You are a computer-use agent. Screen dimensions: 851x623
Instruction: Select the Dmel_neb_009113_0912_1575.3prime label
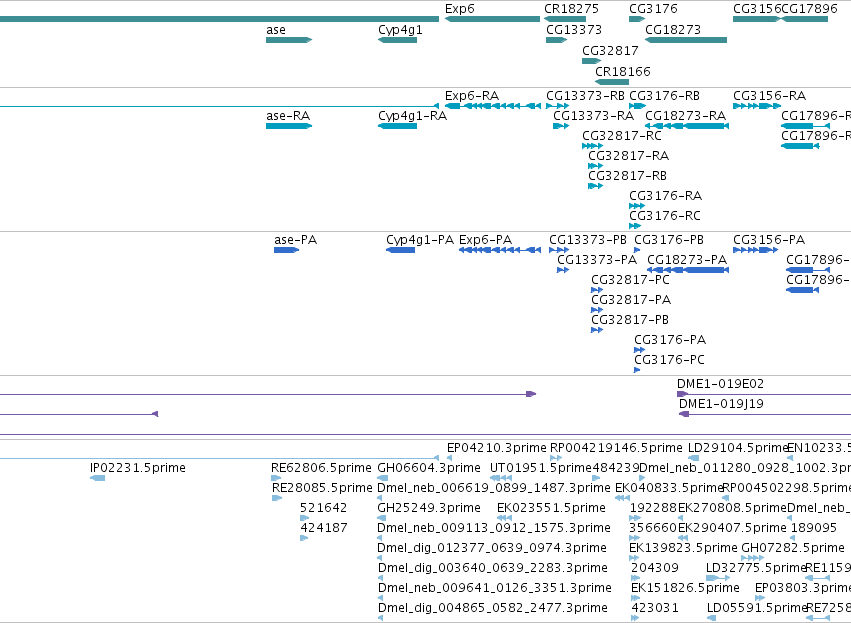click(x=494, y=528)
